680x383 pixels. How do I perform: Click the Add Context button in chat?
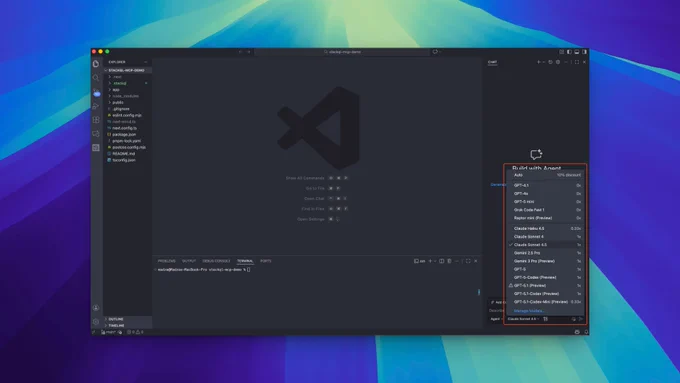(498, 302)
